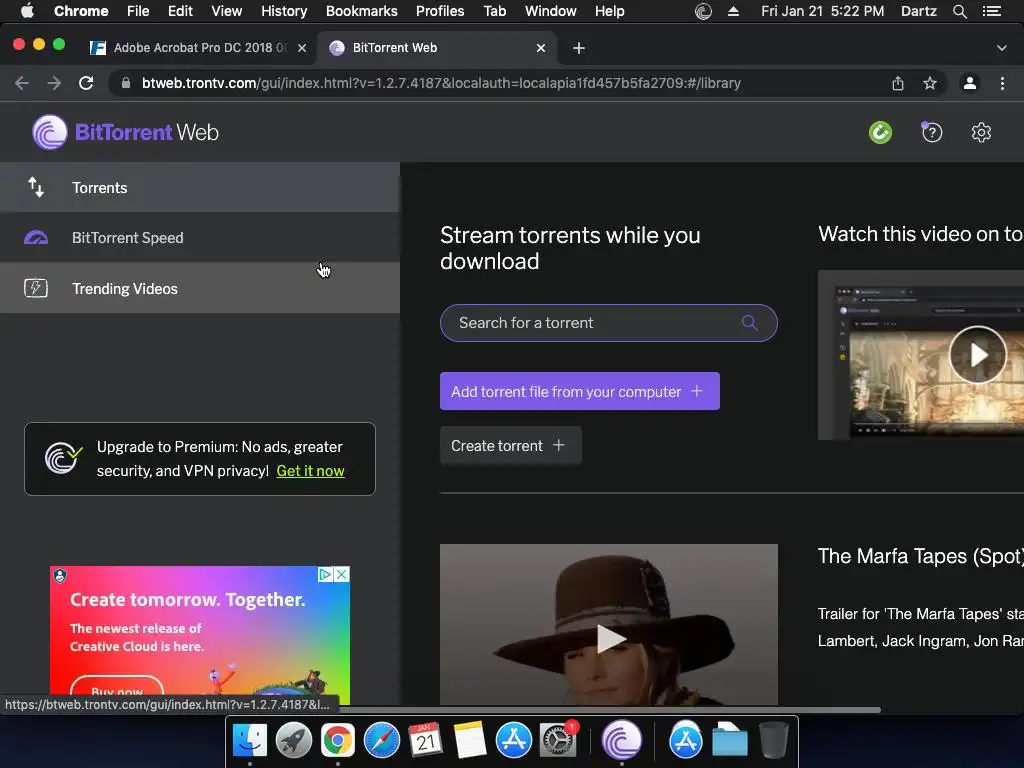The height and width of the screenshot is (768, 1024).
Task: Click the Search for a torrent field
Action: pyautogui.click(x=609, y=323)
